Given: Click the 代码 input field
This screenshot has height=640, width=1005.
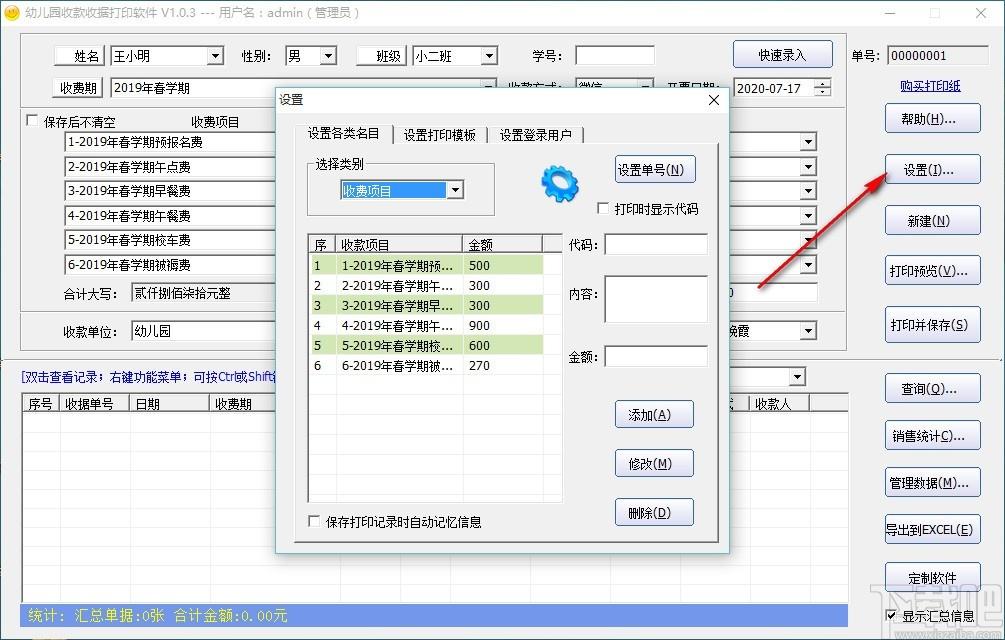Looking at the screenshot, I should 656,244.
